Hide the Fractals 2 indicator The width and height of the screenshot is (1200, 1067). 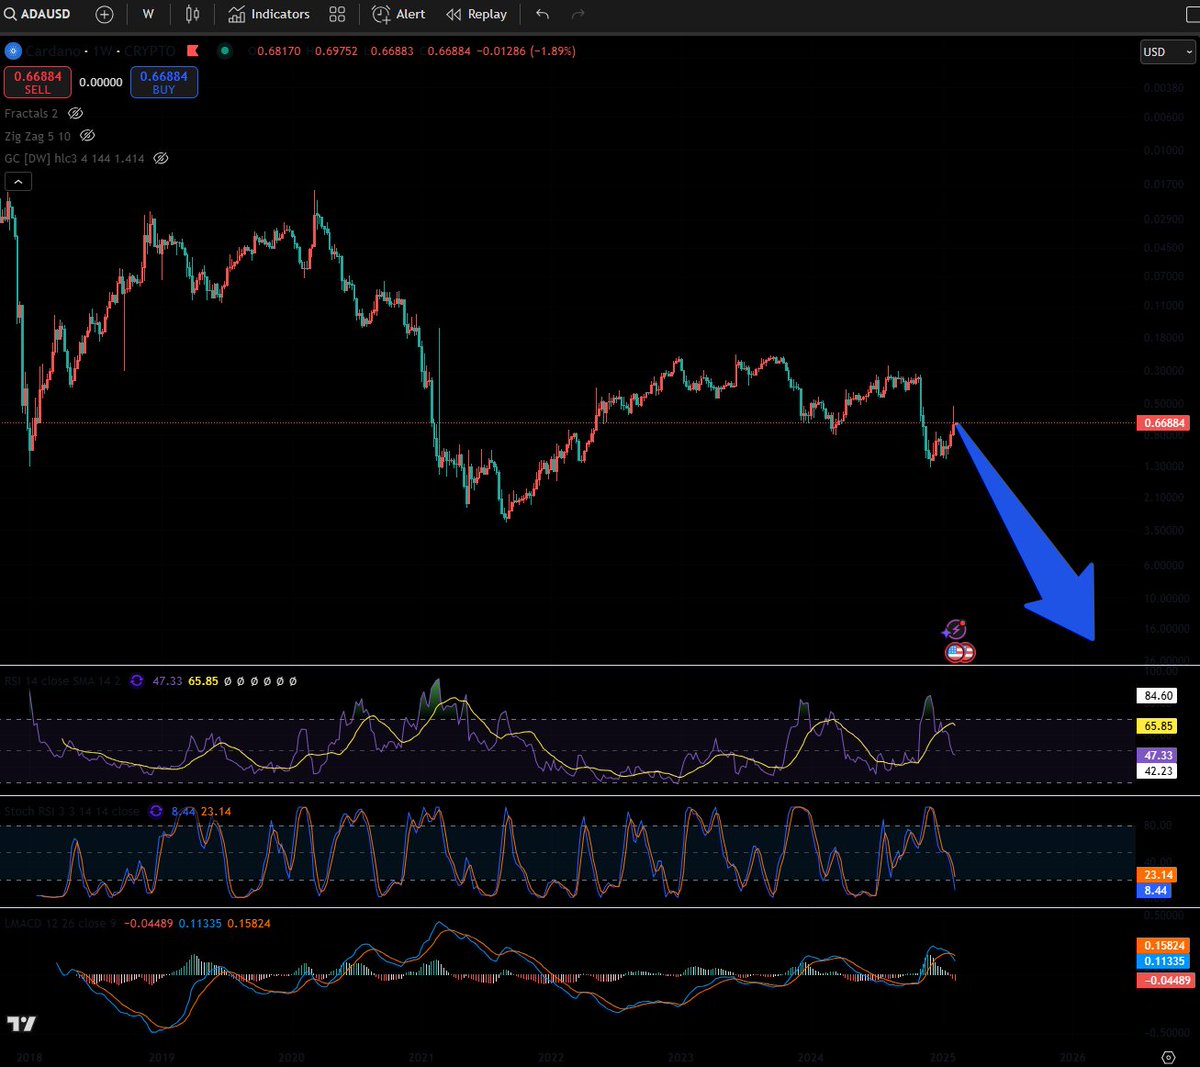coord(76,113)
